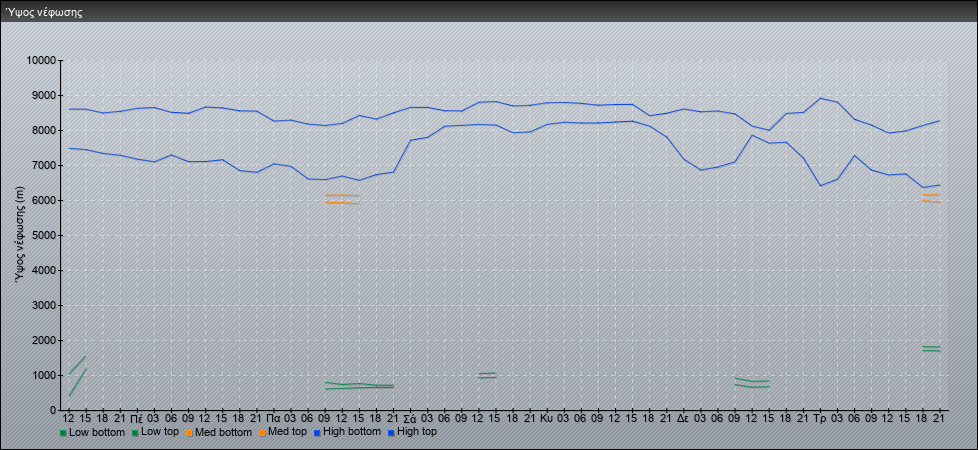
Task: Click the 8000 value on the y-axis
Action: click(x=43, y=130)
